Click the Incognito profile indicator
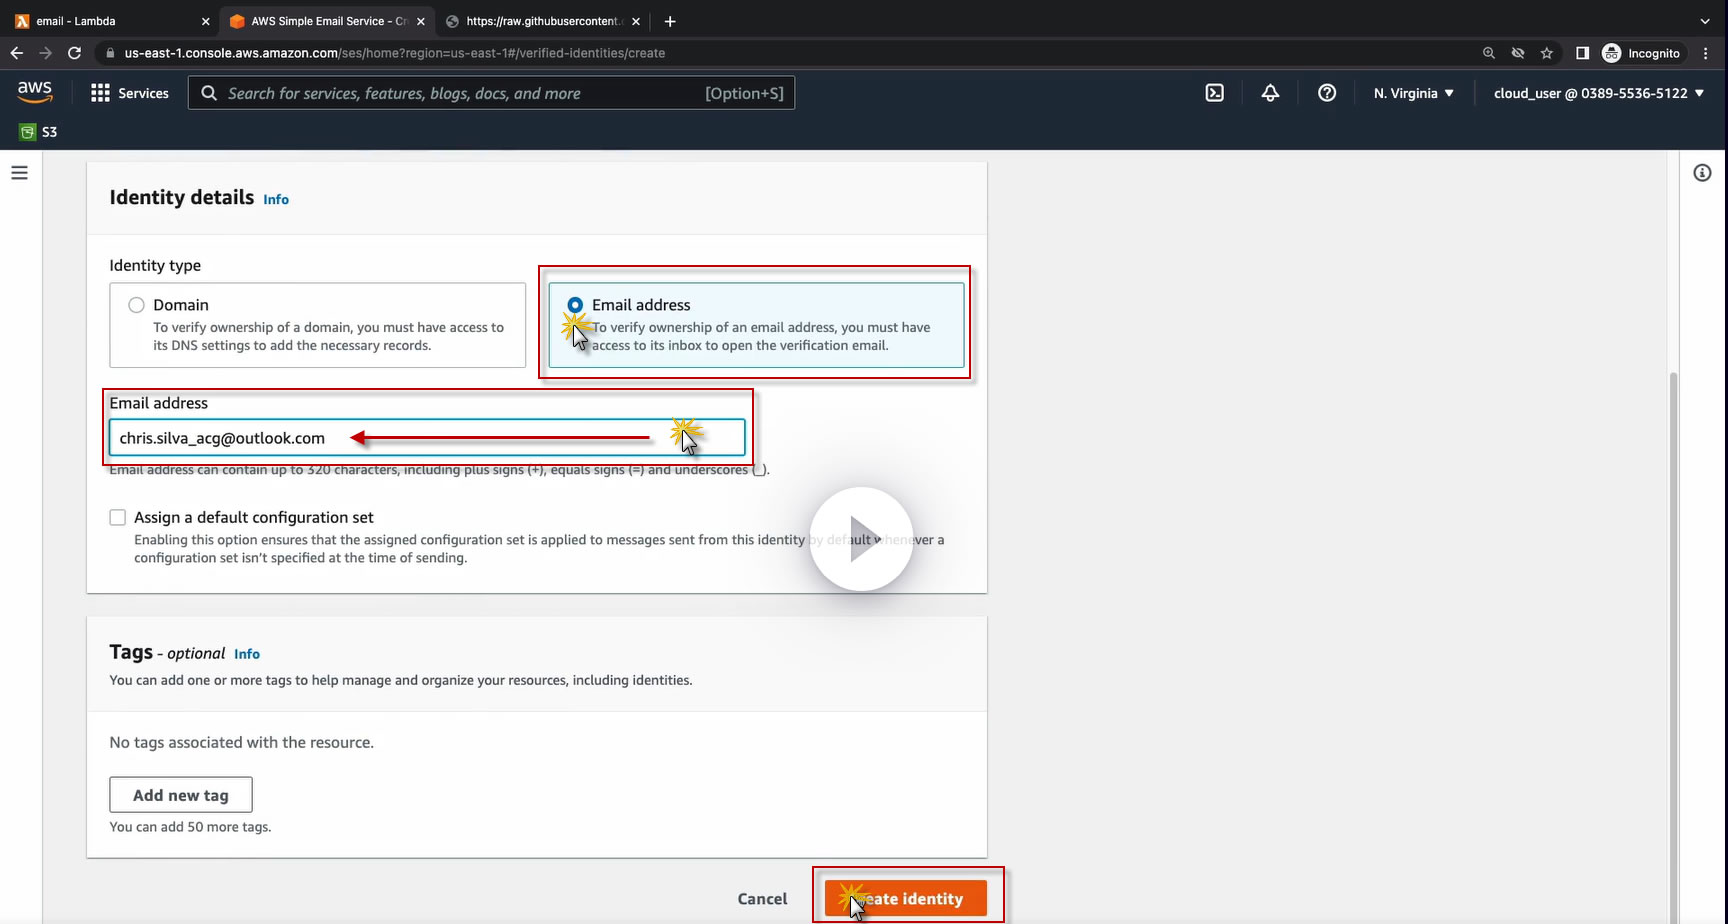 [x=1642, y=53]
